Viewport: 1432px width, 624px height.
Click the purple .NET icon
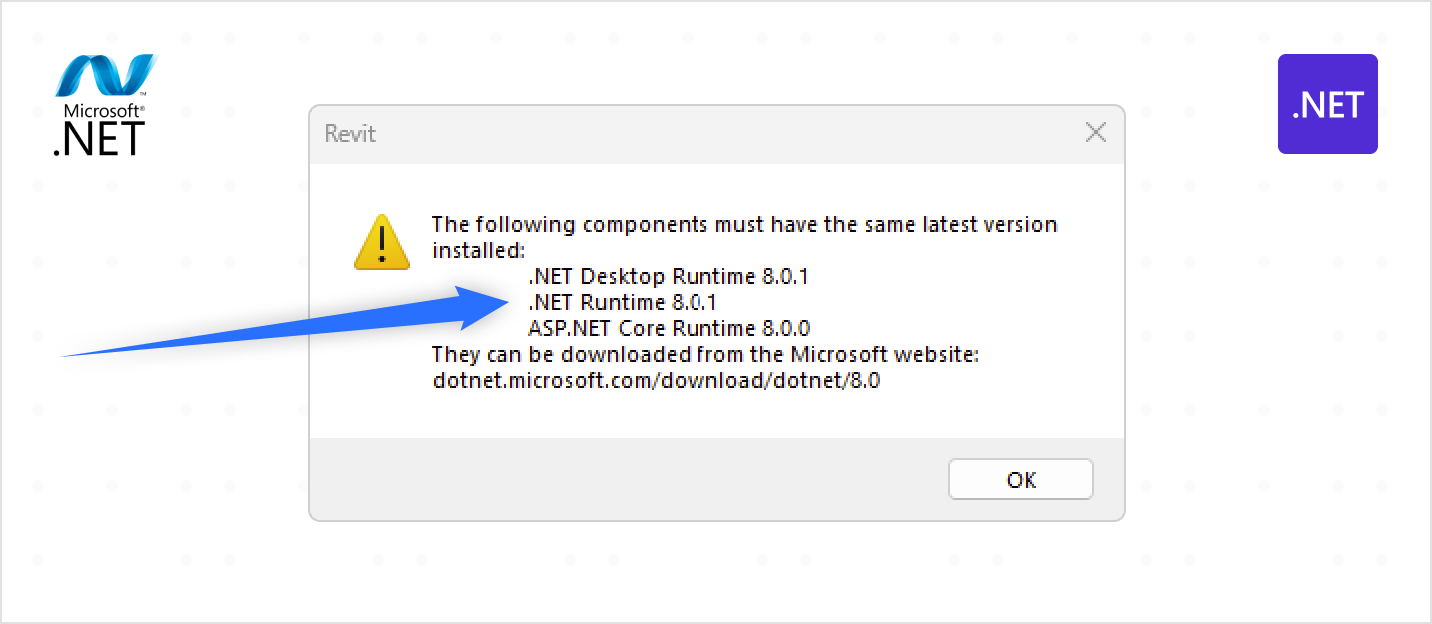pyautogui.click(x=1327, y=104)
